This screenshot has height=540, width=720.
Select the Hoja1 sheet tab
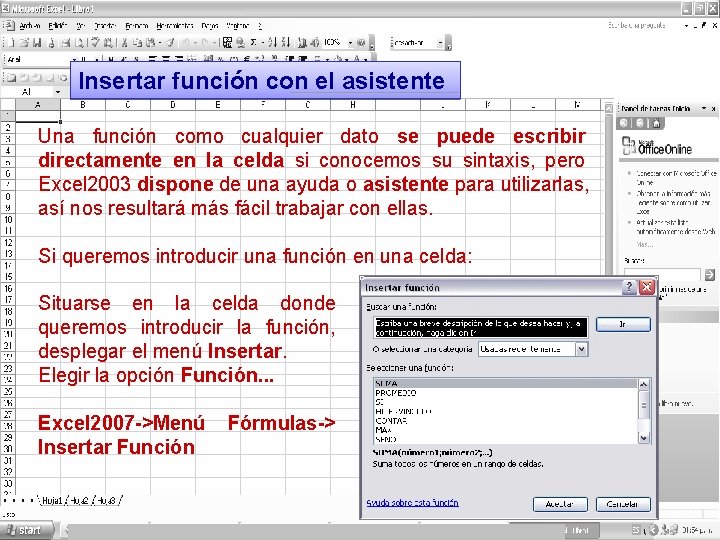click(52, 501)
